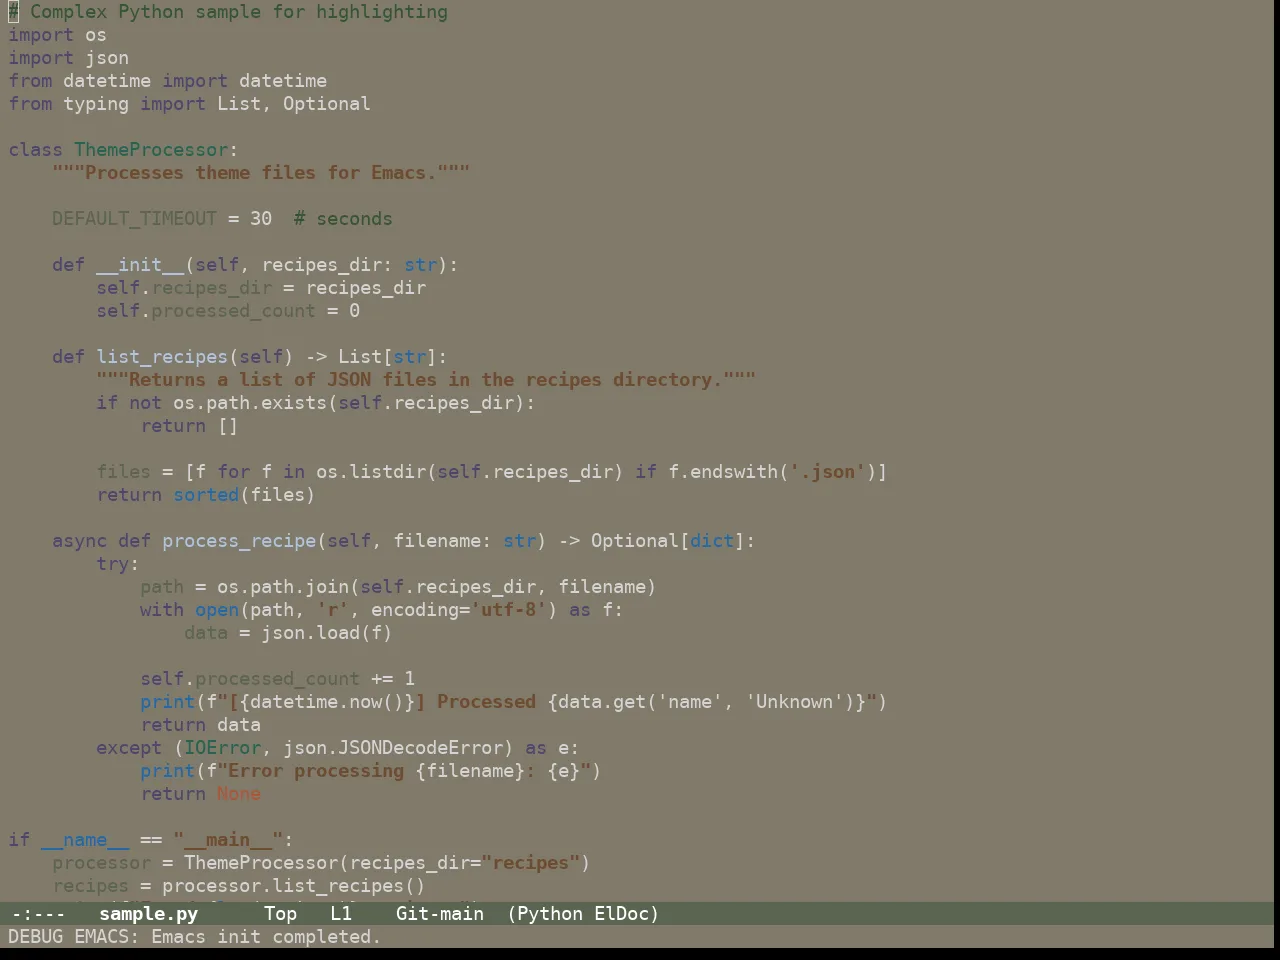This screenshot has height=960, width=1280.
Task: Click the L1 line number indicator
Action: (x=341, y=913)
